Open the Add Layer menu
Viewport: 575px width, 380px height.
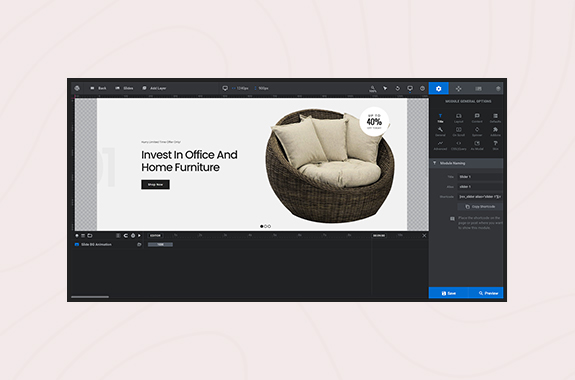[154, 88]
